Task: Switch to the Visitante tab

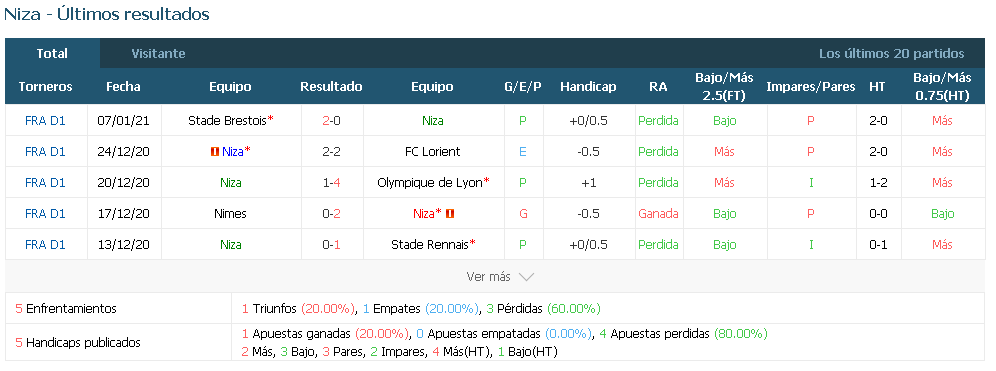Action: tap(158, 53)
